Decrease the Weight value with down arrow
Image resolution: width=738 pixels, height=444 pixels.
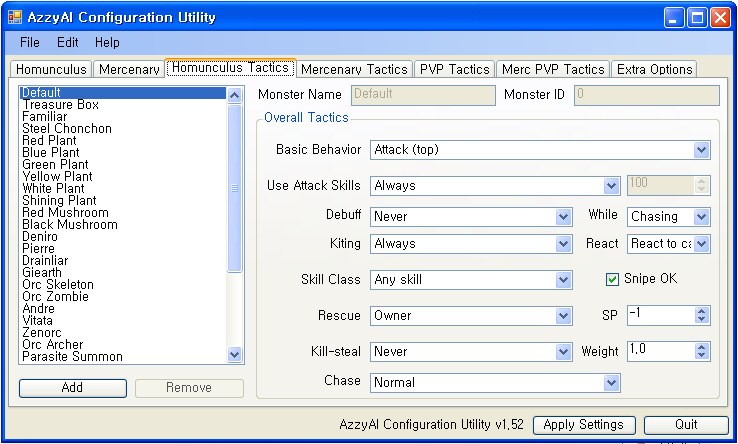click(x=701, y=356)
